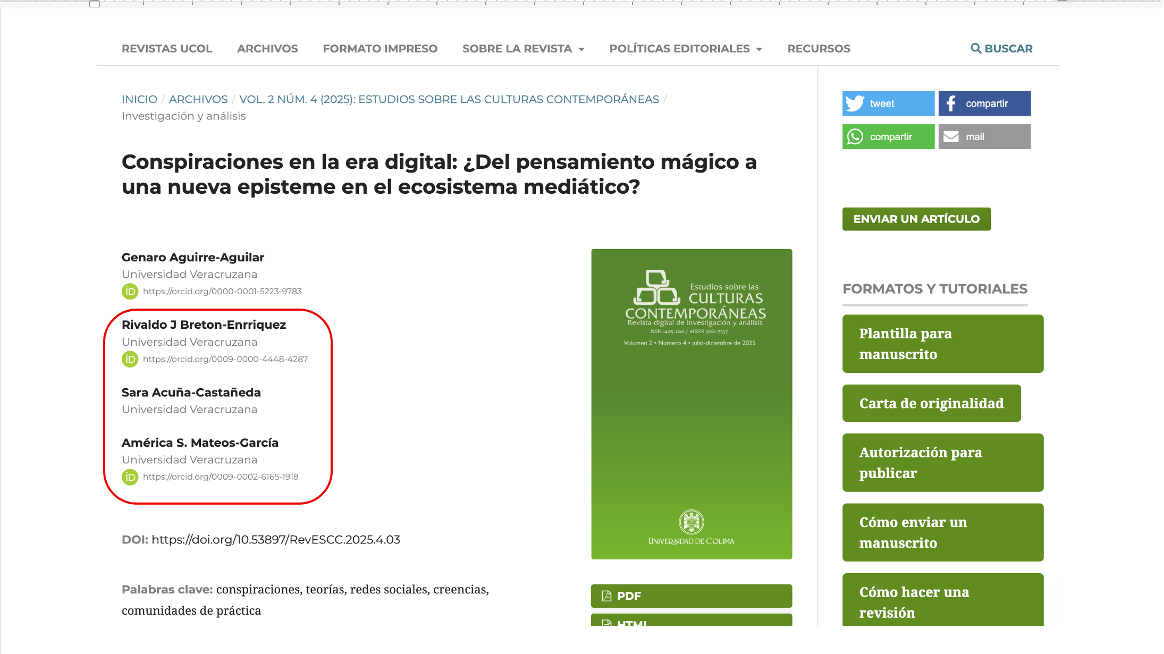Click ORCID icon for América S. Mateos-García
1164x654 pixels.
[130, 477]
